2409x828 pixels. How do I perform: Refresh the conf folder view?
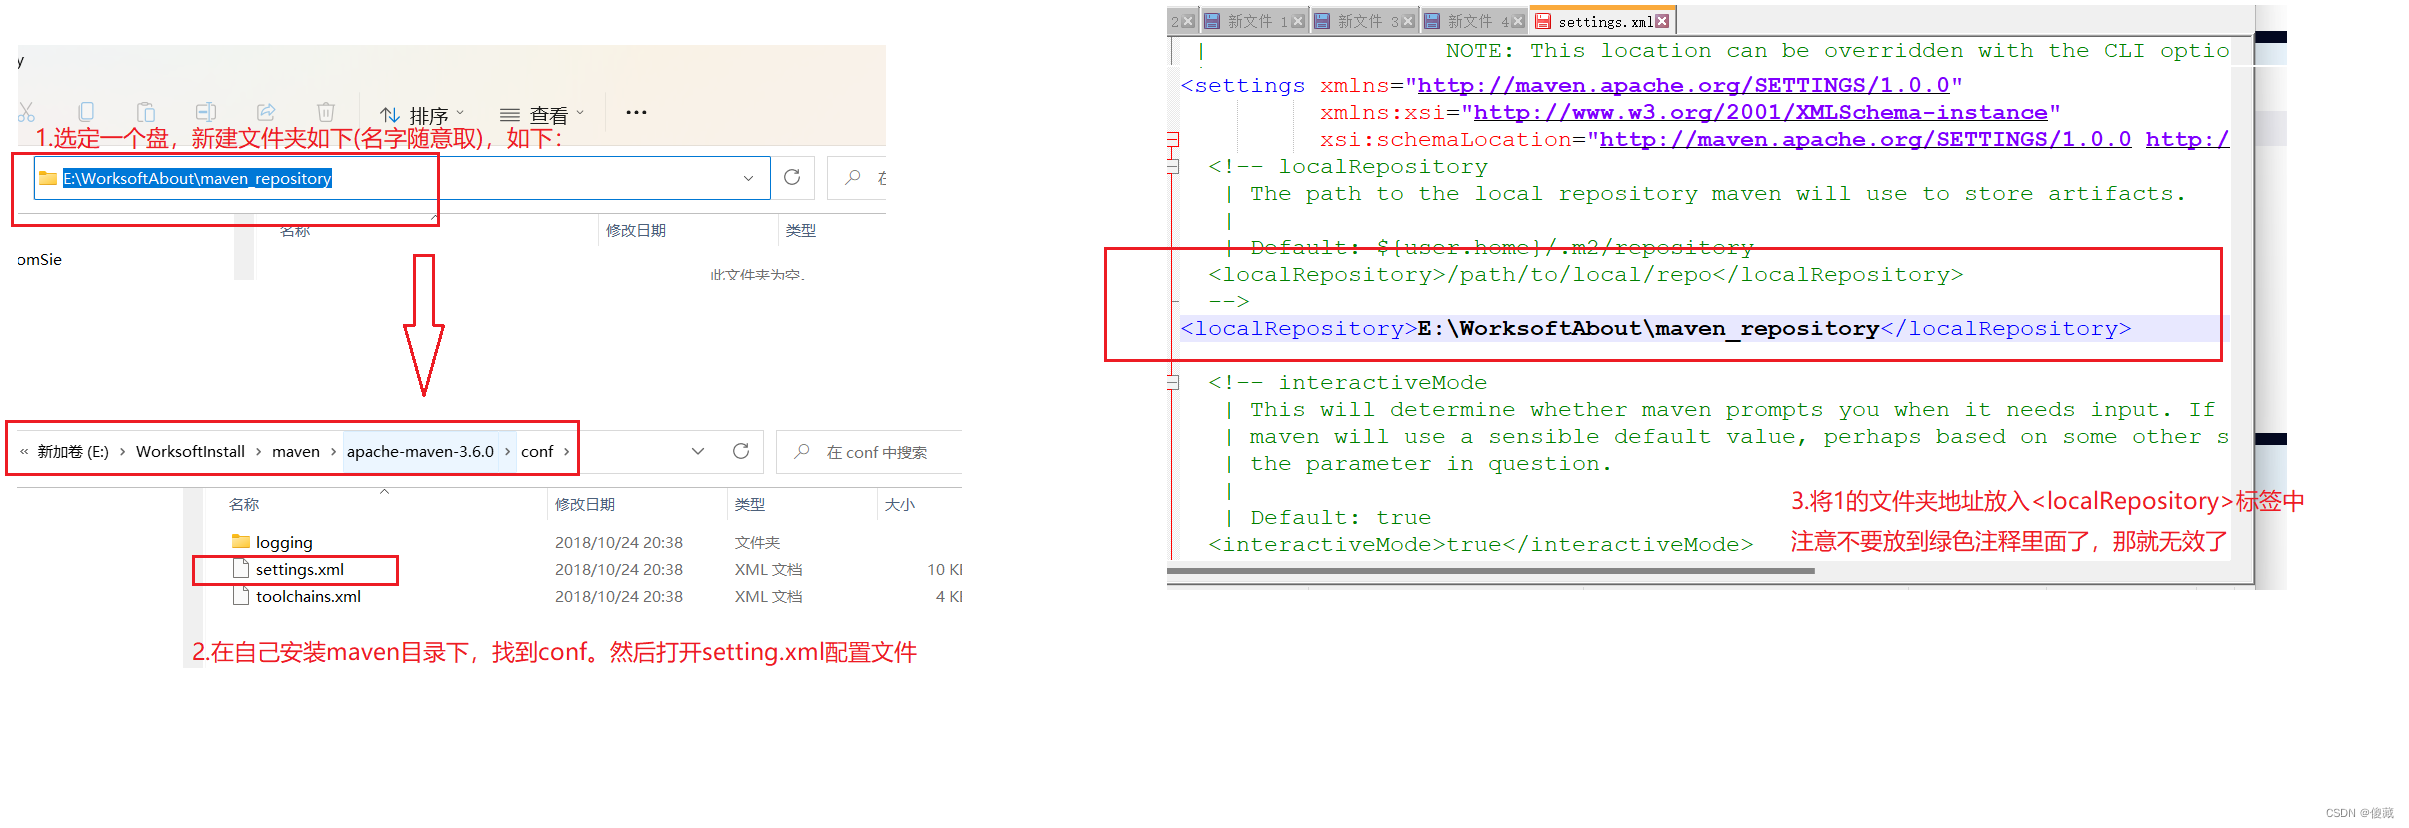(741, 451)
